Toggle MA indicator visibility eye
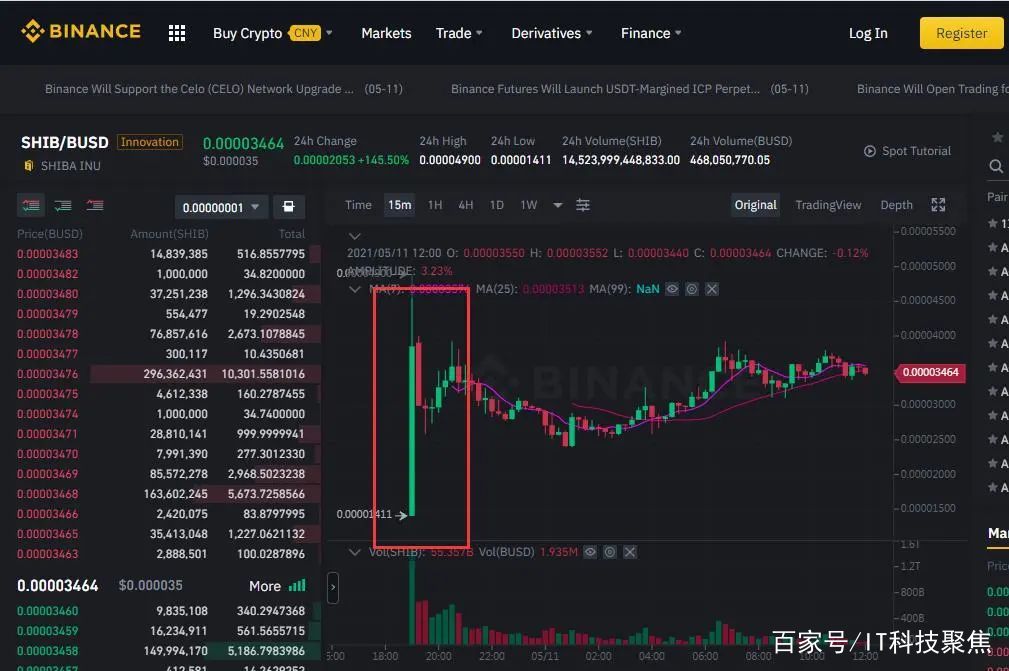Image resolution: width=1009 pixels, height=671 pixels. (672, 289)
